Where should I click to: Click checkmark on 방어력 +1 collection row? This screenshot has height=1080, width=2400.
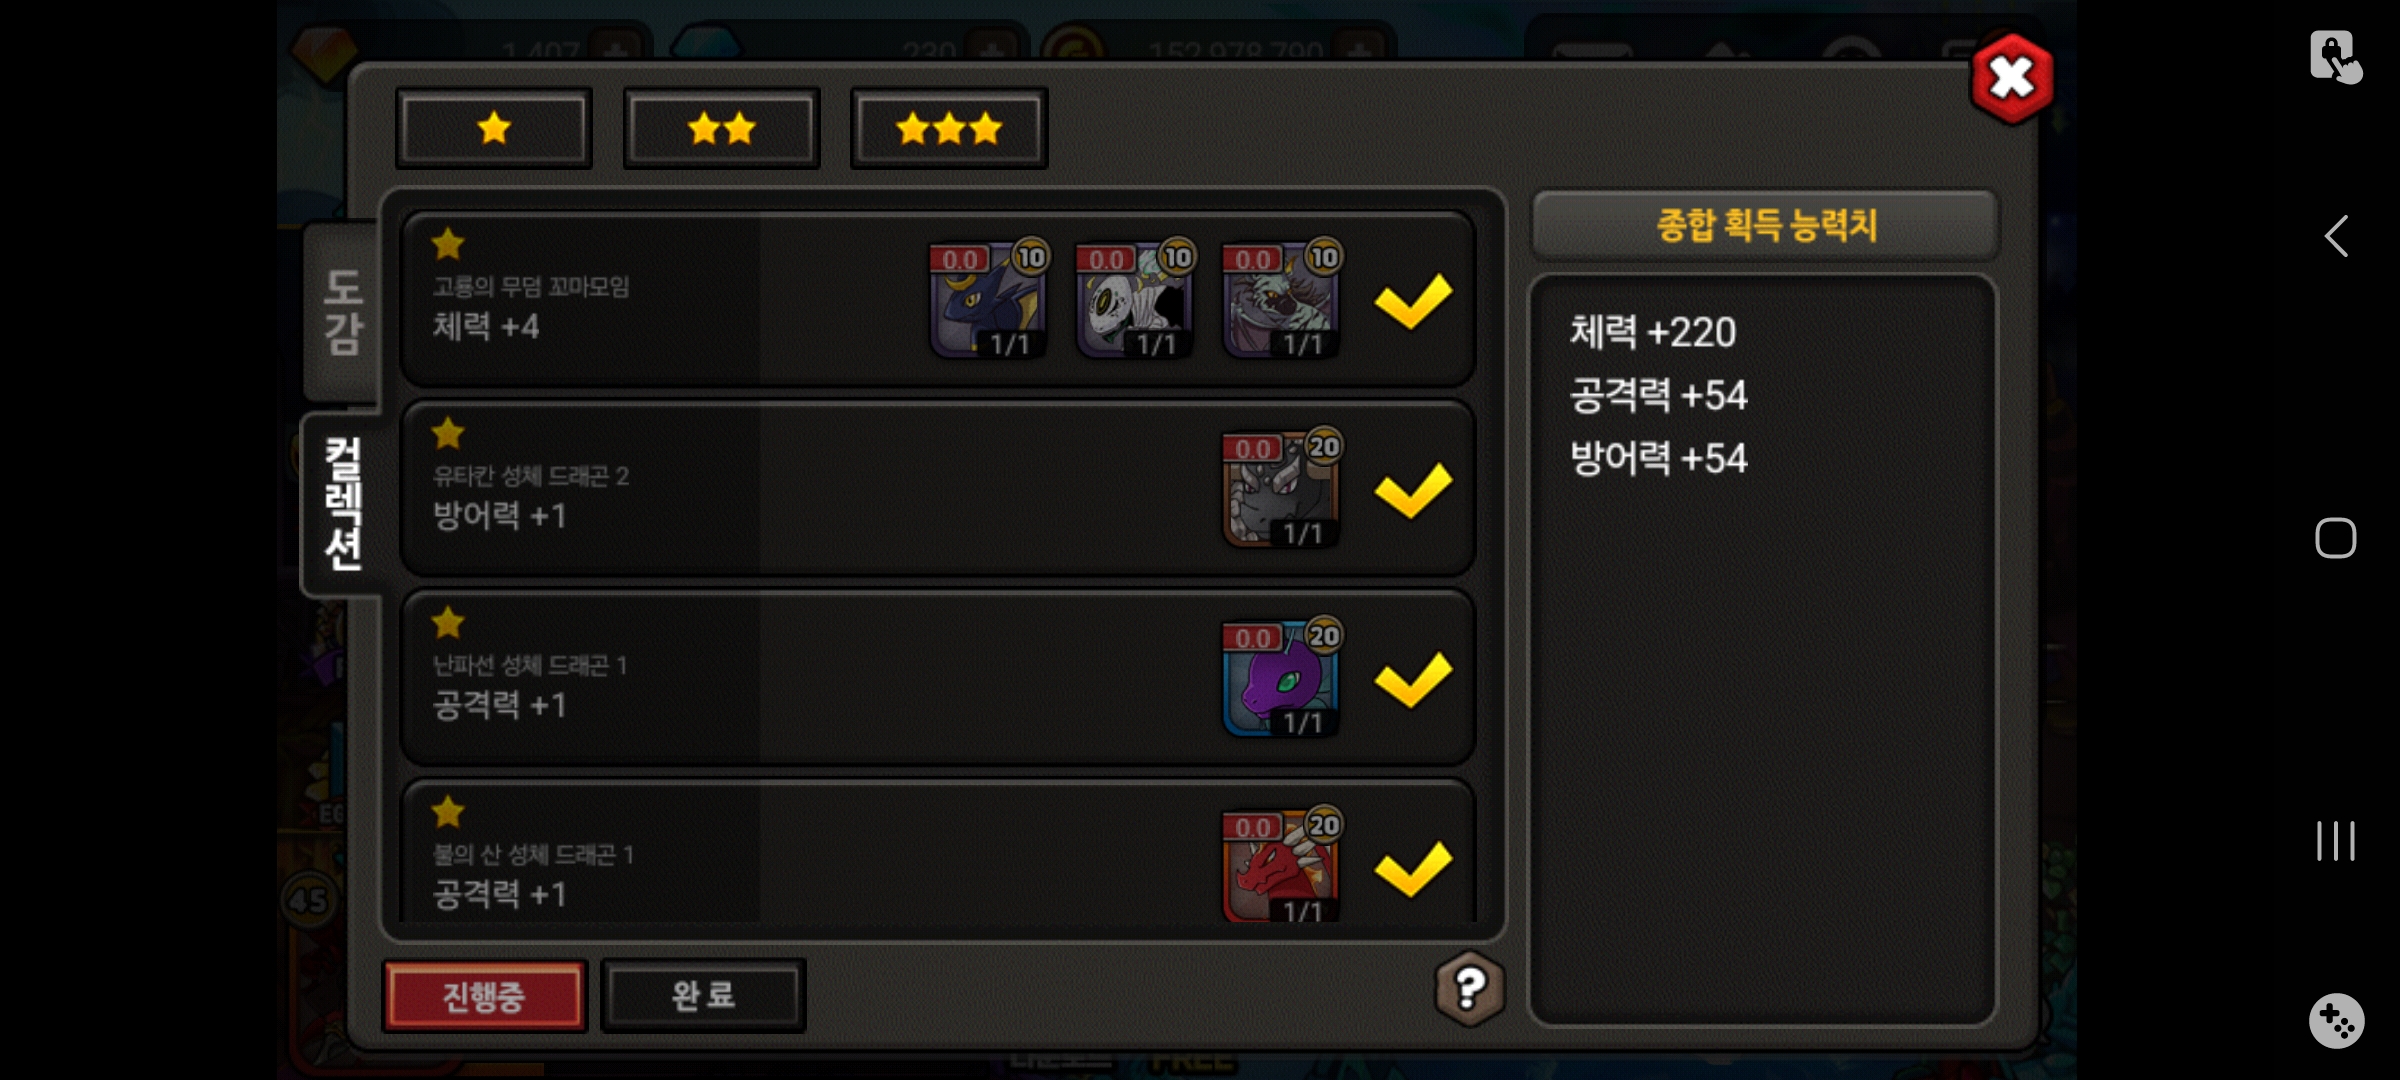pos(1413,490)
